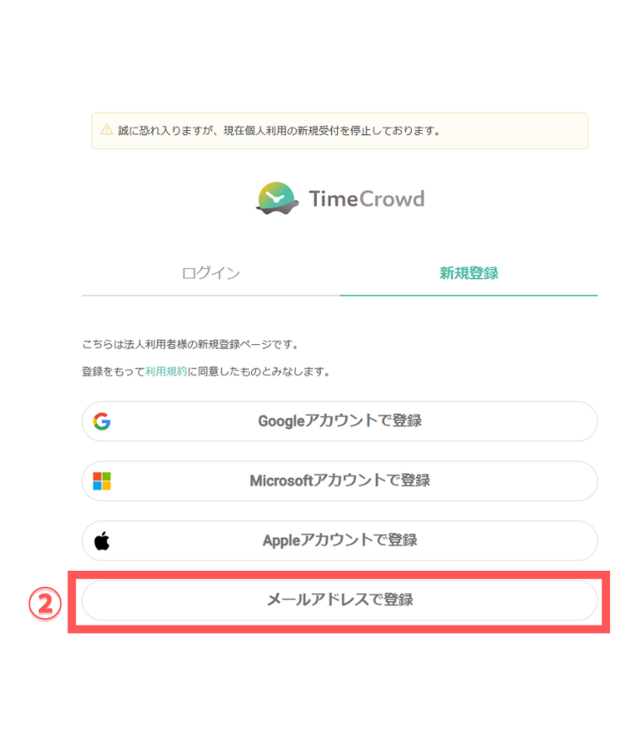Click the Microsoft four-square logo icon

coord(102,481)
